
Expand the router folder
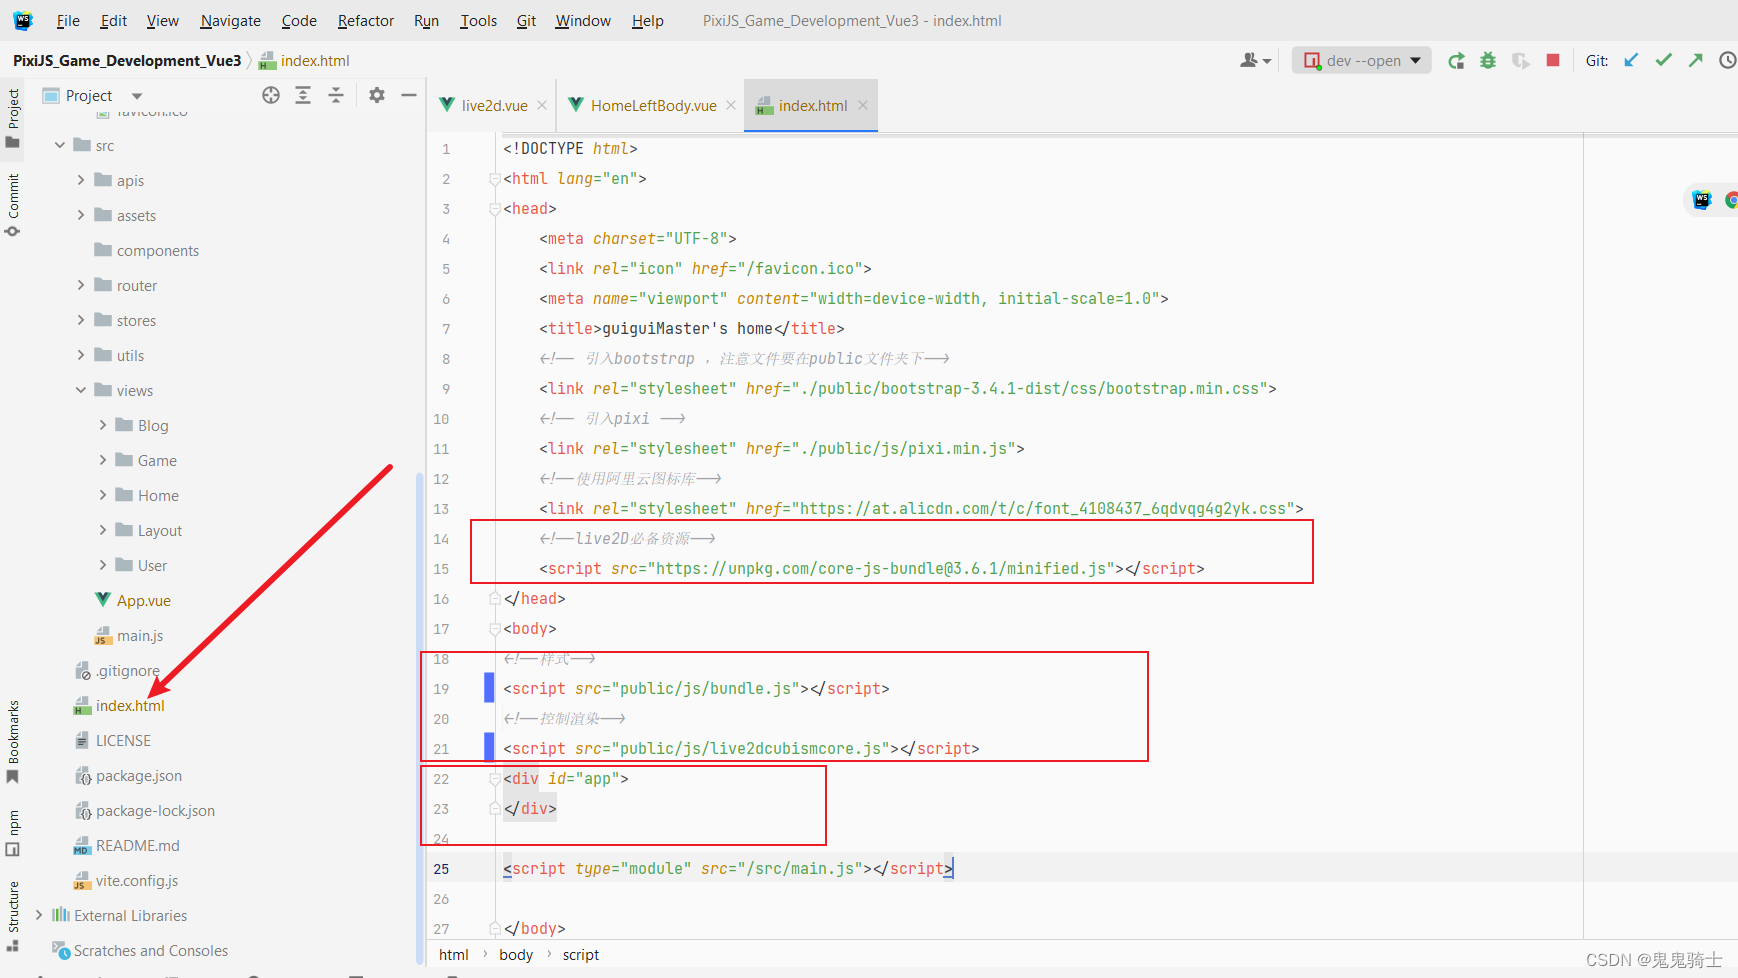point(81,285)
